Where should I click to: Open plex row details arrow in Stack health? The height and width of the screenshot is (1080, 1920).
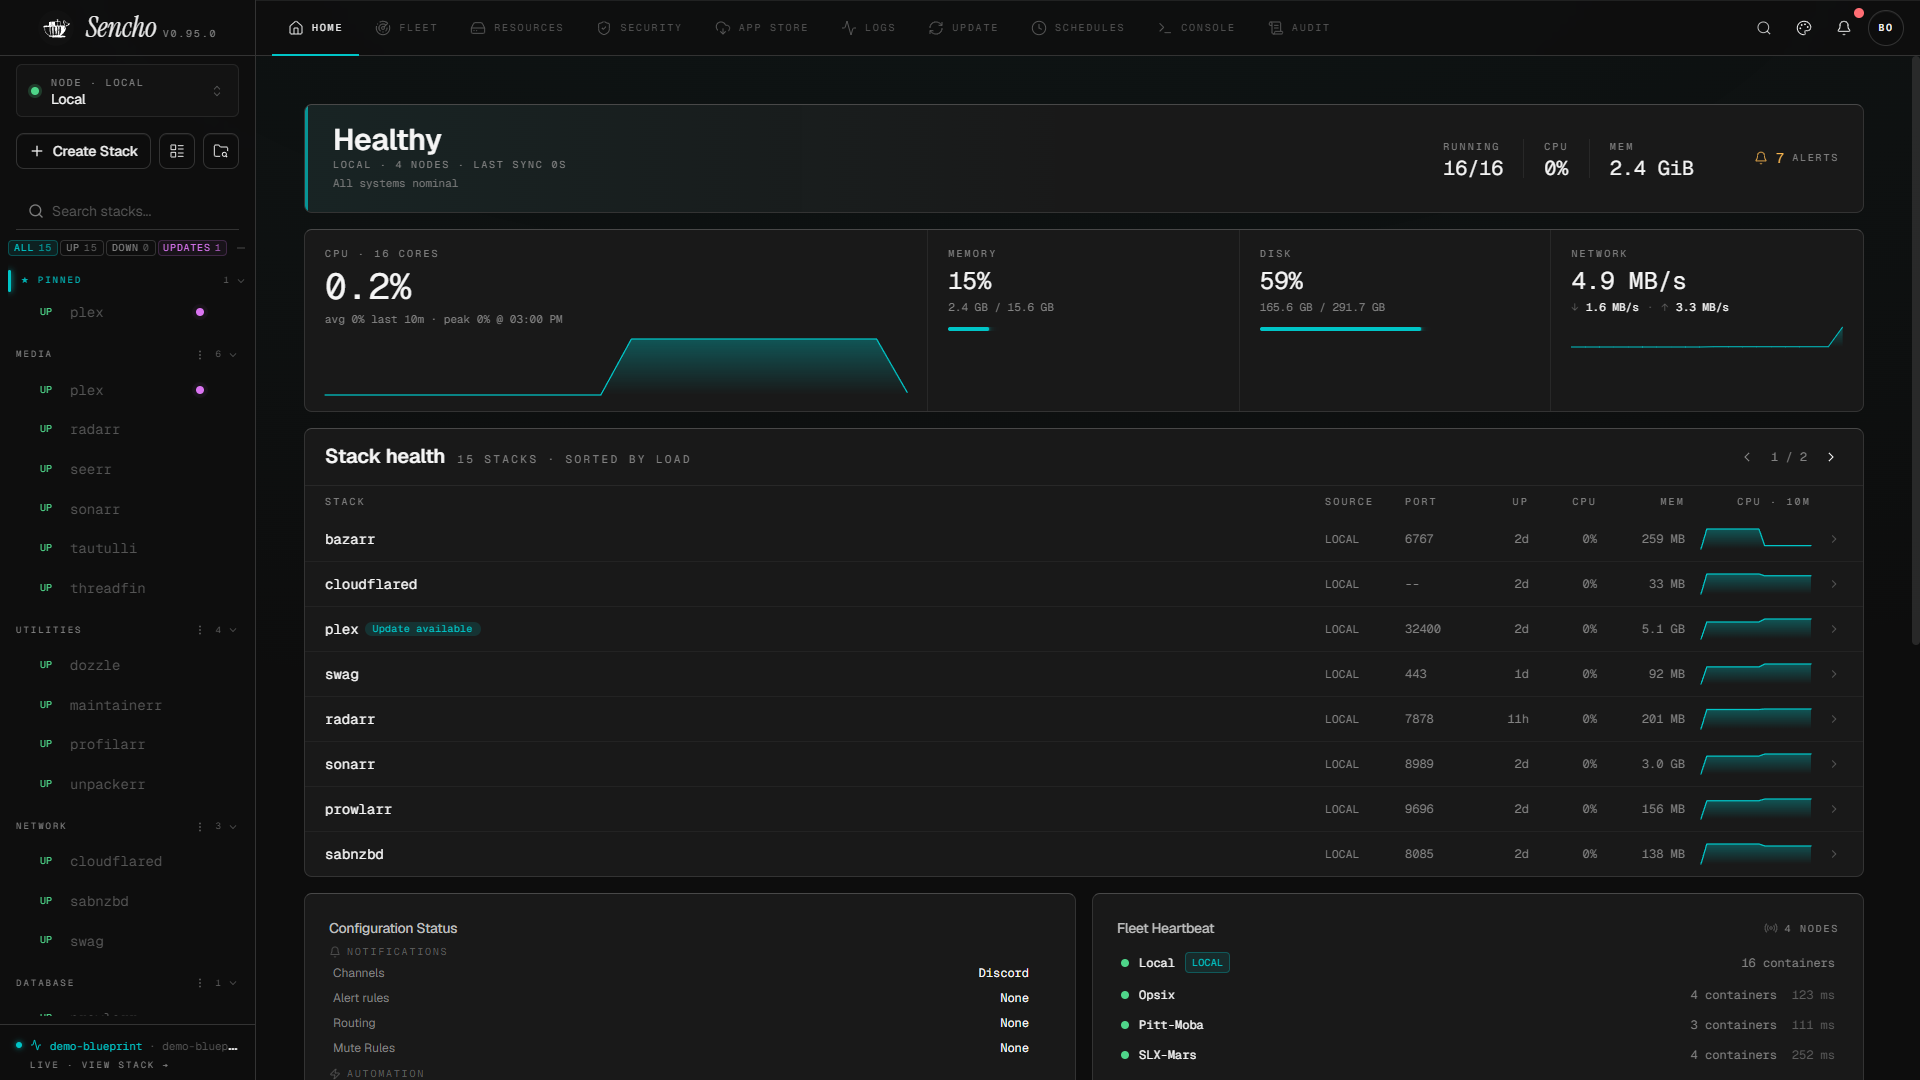(x=1834, y=629)
